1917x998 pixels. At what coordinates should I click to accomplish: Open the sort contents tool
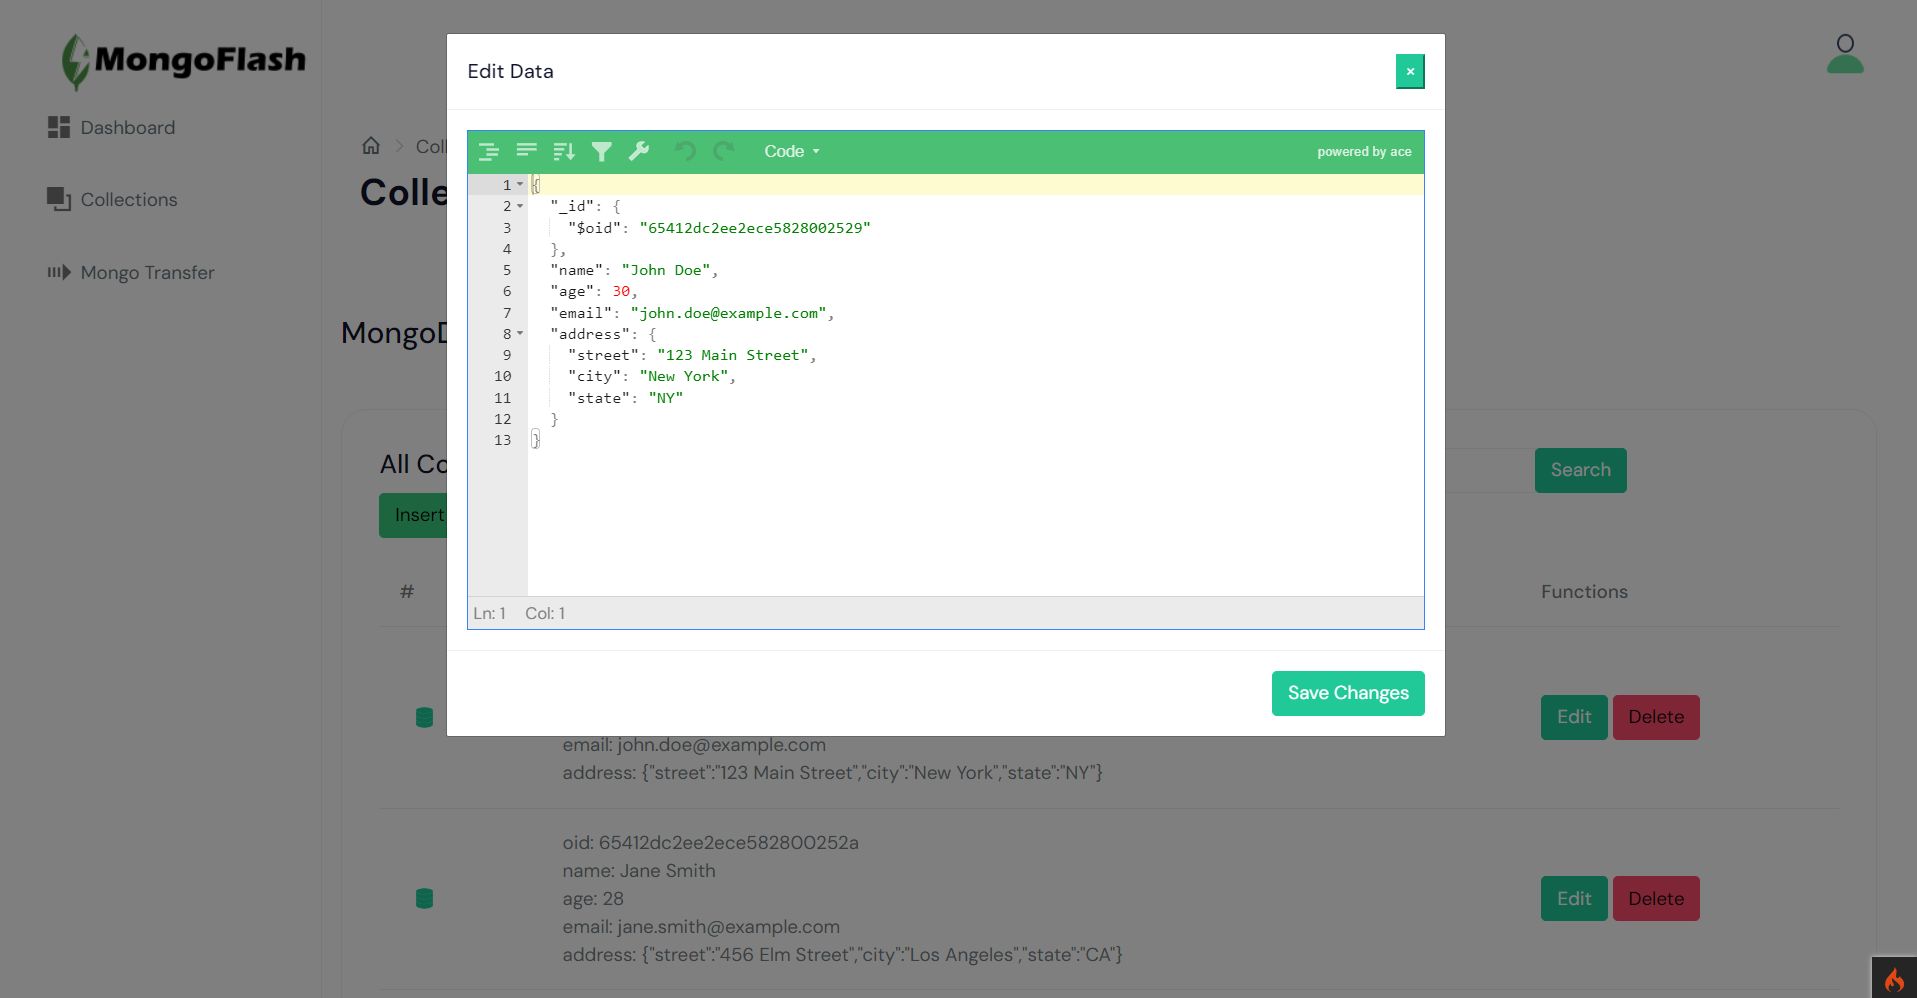coord(564,152)
